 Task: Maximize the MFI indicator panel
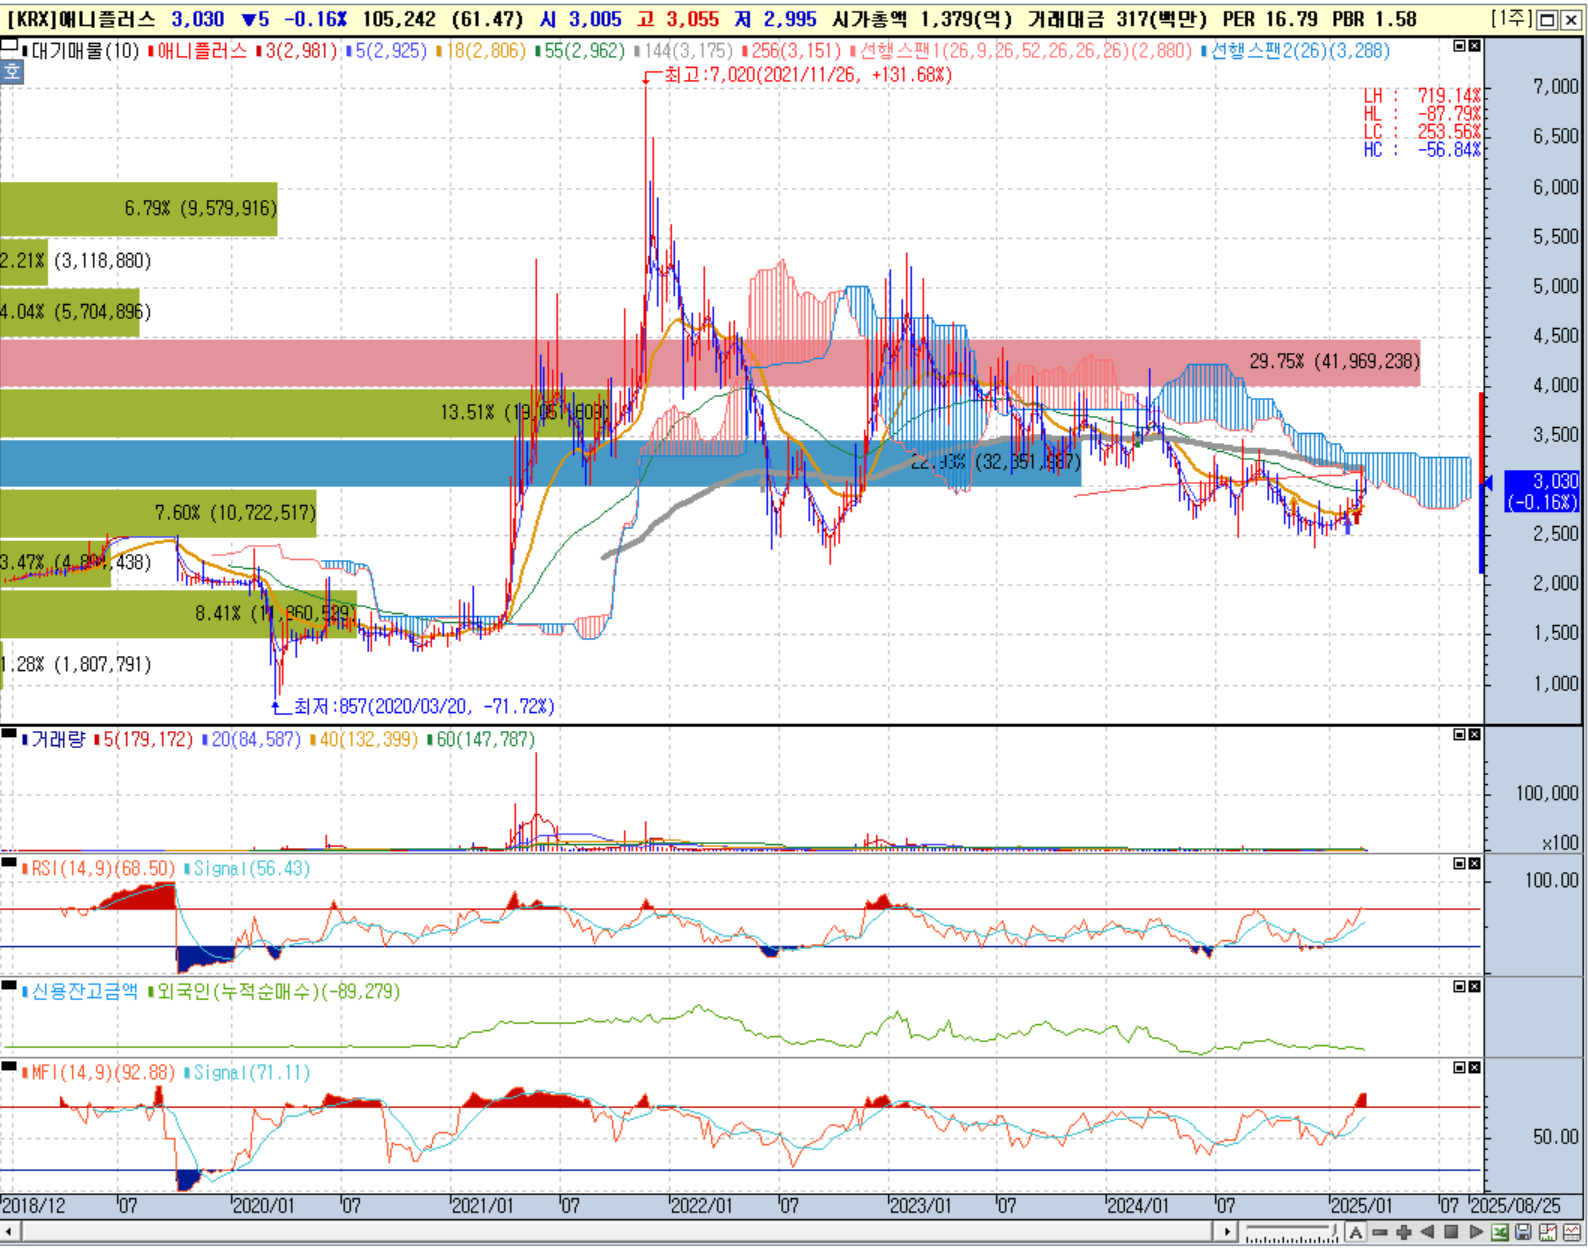[x=1459, y=1068]
